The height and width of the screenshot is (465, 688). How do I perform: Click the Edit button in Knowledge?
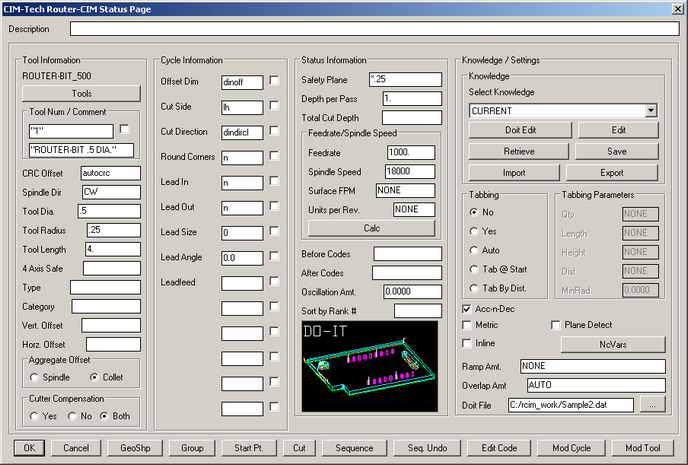coord(618,130)
